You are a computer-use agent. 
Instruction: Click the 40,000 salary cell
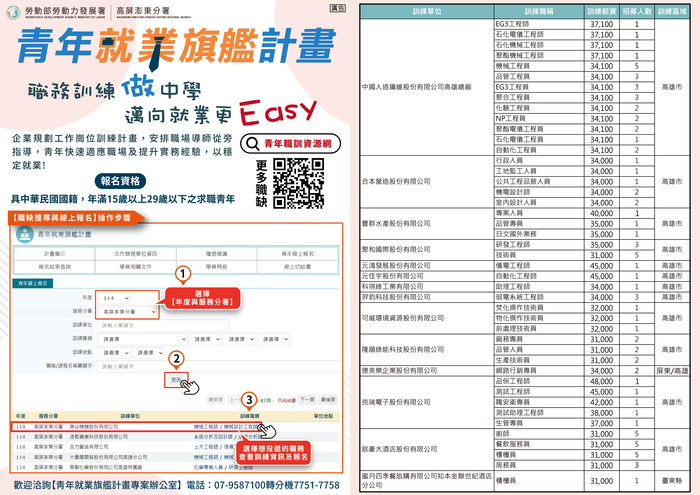click(601, 213)
